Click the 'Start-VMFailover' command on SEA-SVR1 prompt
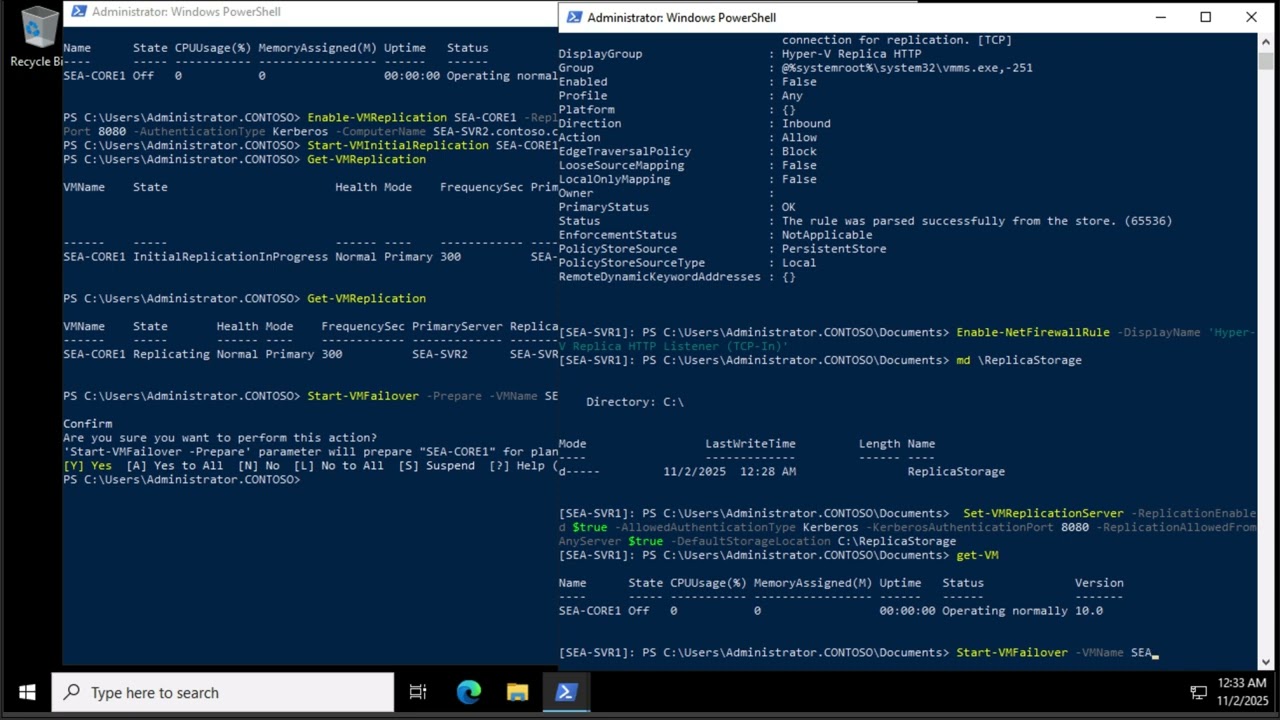The height and width of the screenshot is (720, 1280). click(1012, 653)
